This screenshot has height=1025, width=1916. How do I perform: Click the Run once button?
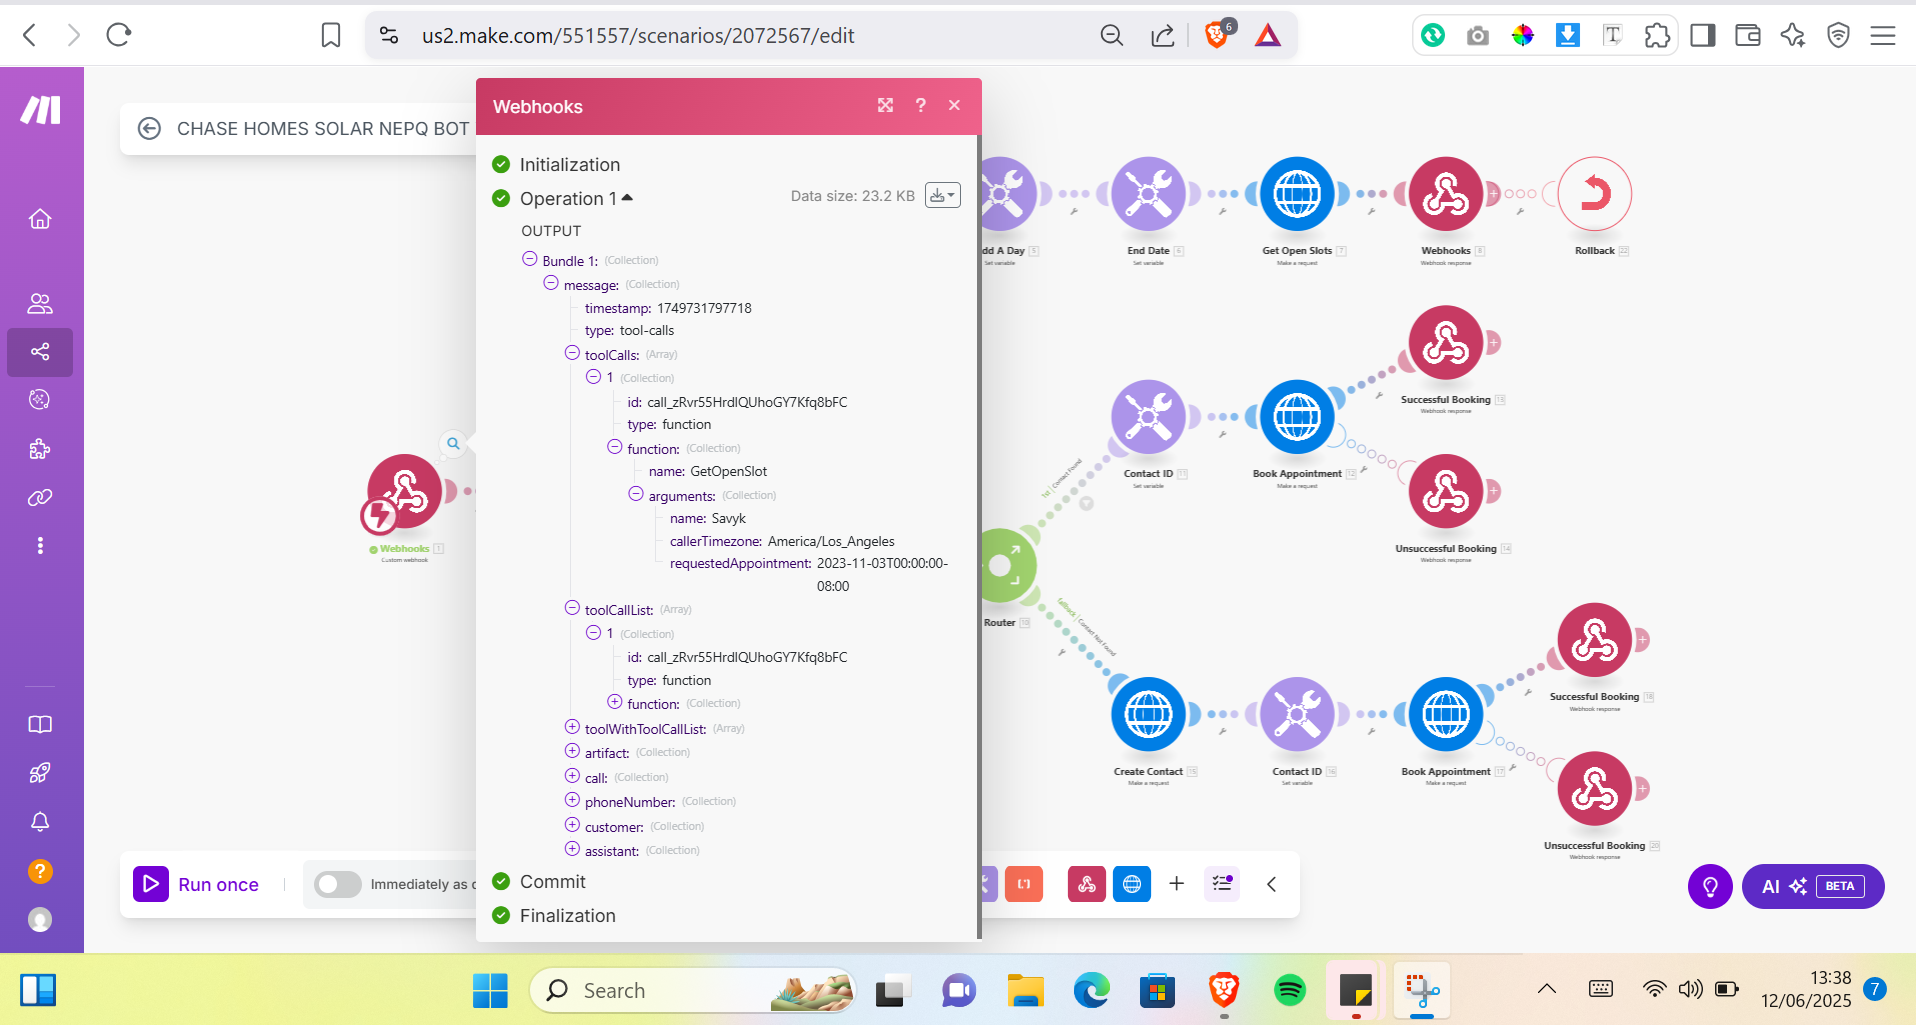click(x=197, y=884)
